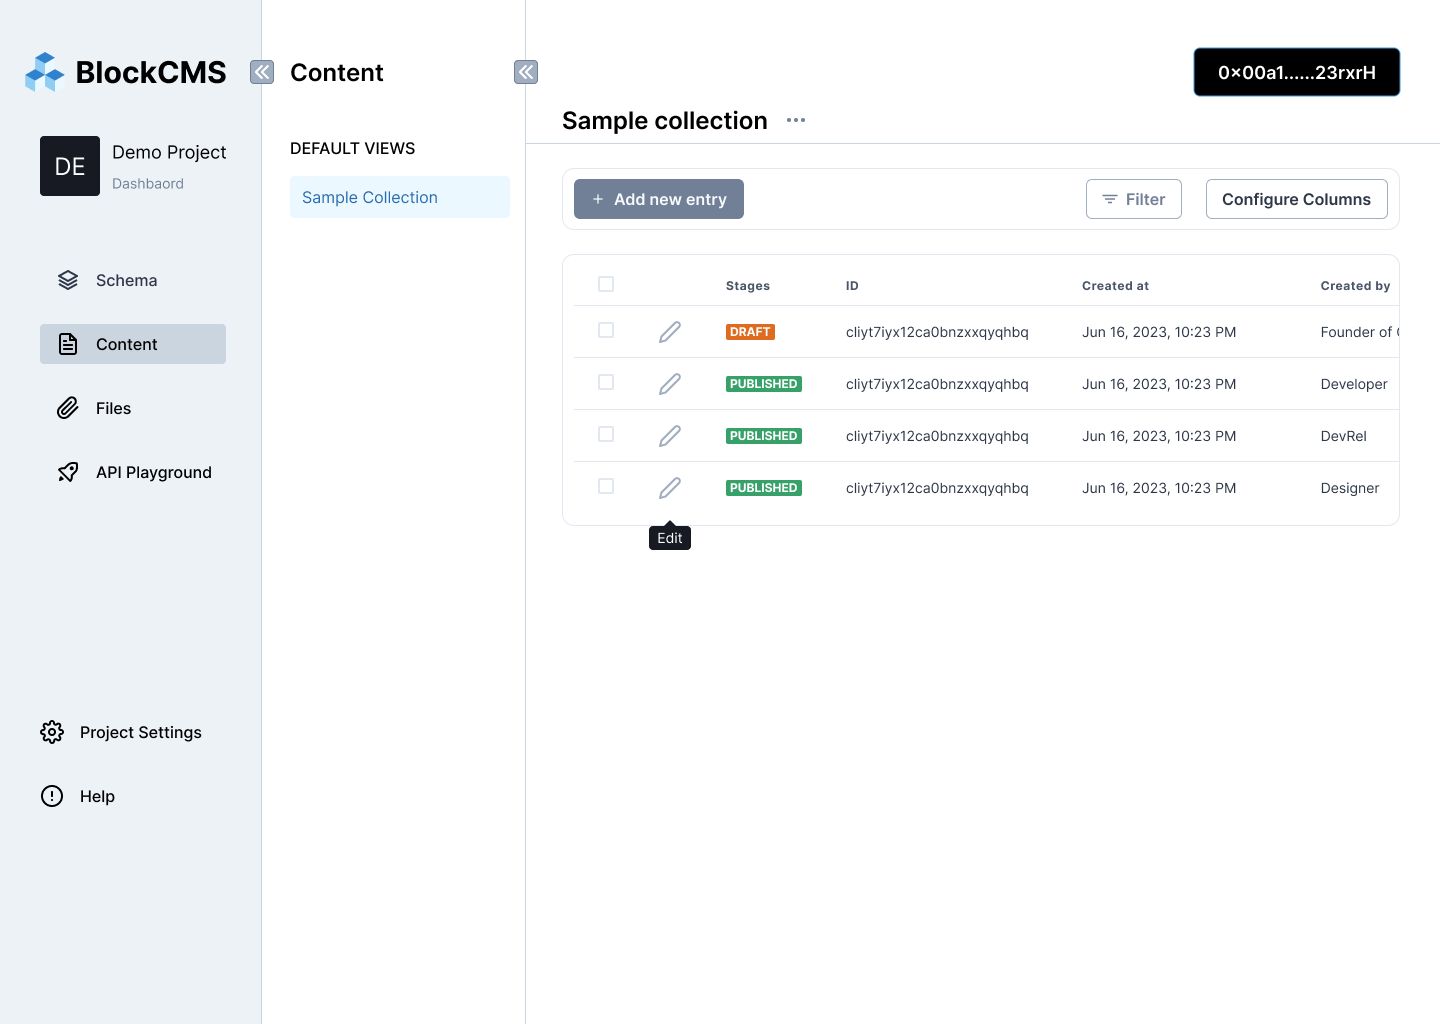Open the DE project avatar
The height and width of the screenshot is (1024, 1440).
tap(70, 166)
